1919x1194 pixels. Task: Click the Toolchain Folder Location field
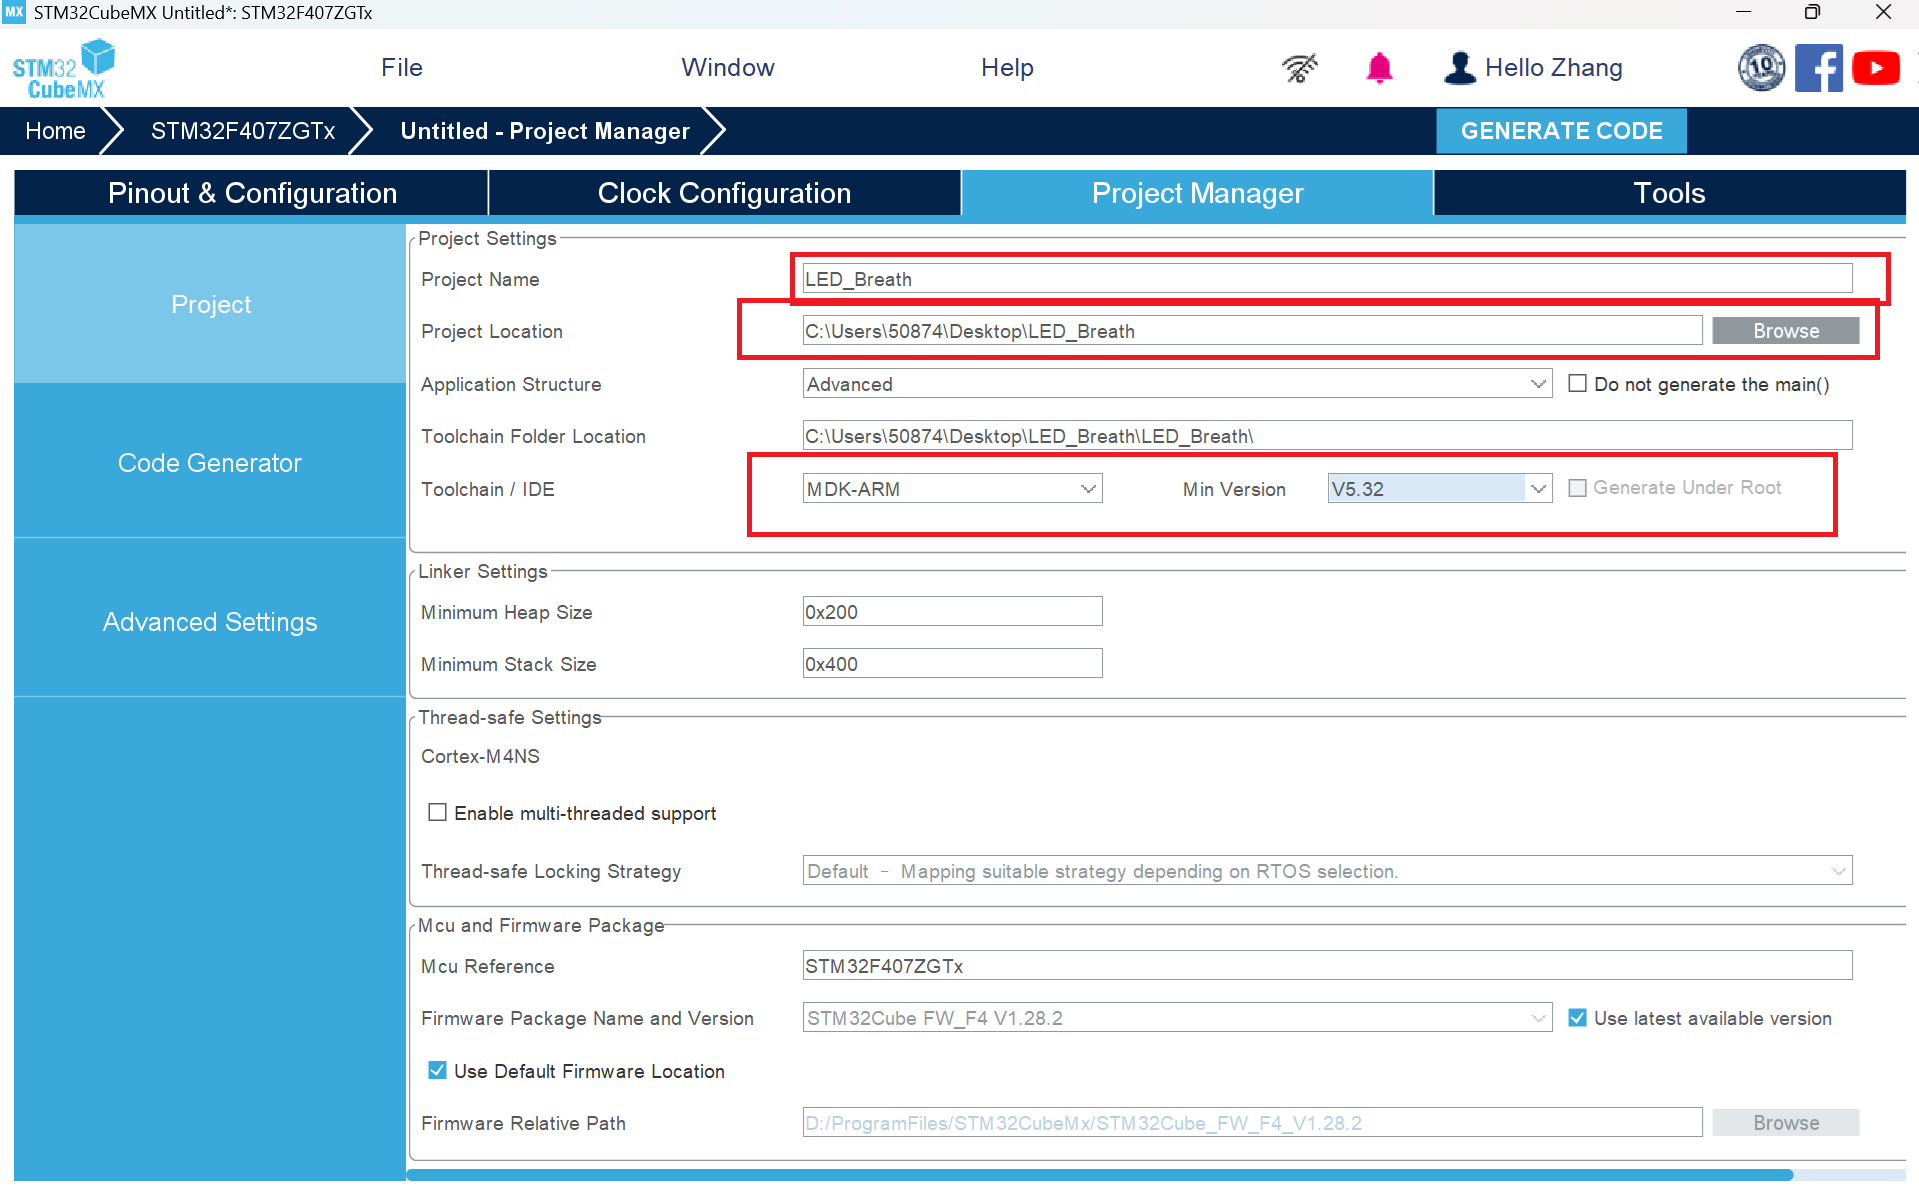(x=1327, y=436)
